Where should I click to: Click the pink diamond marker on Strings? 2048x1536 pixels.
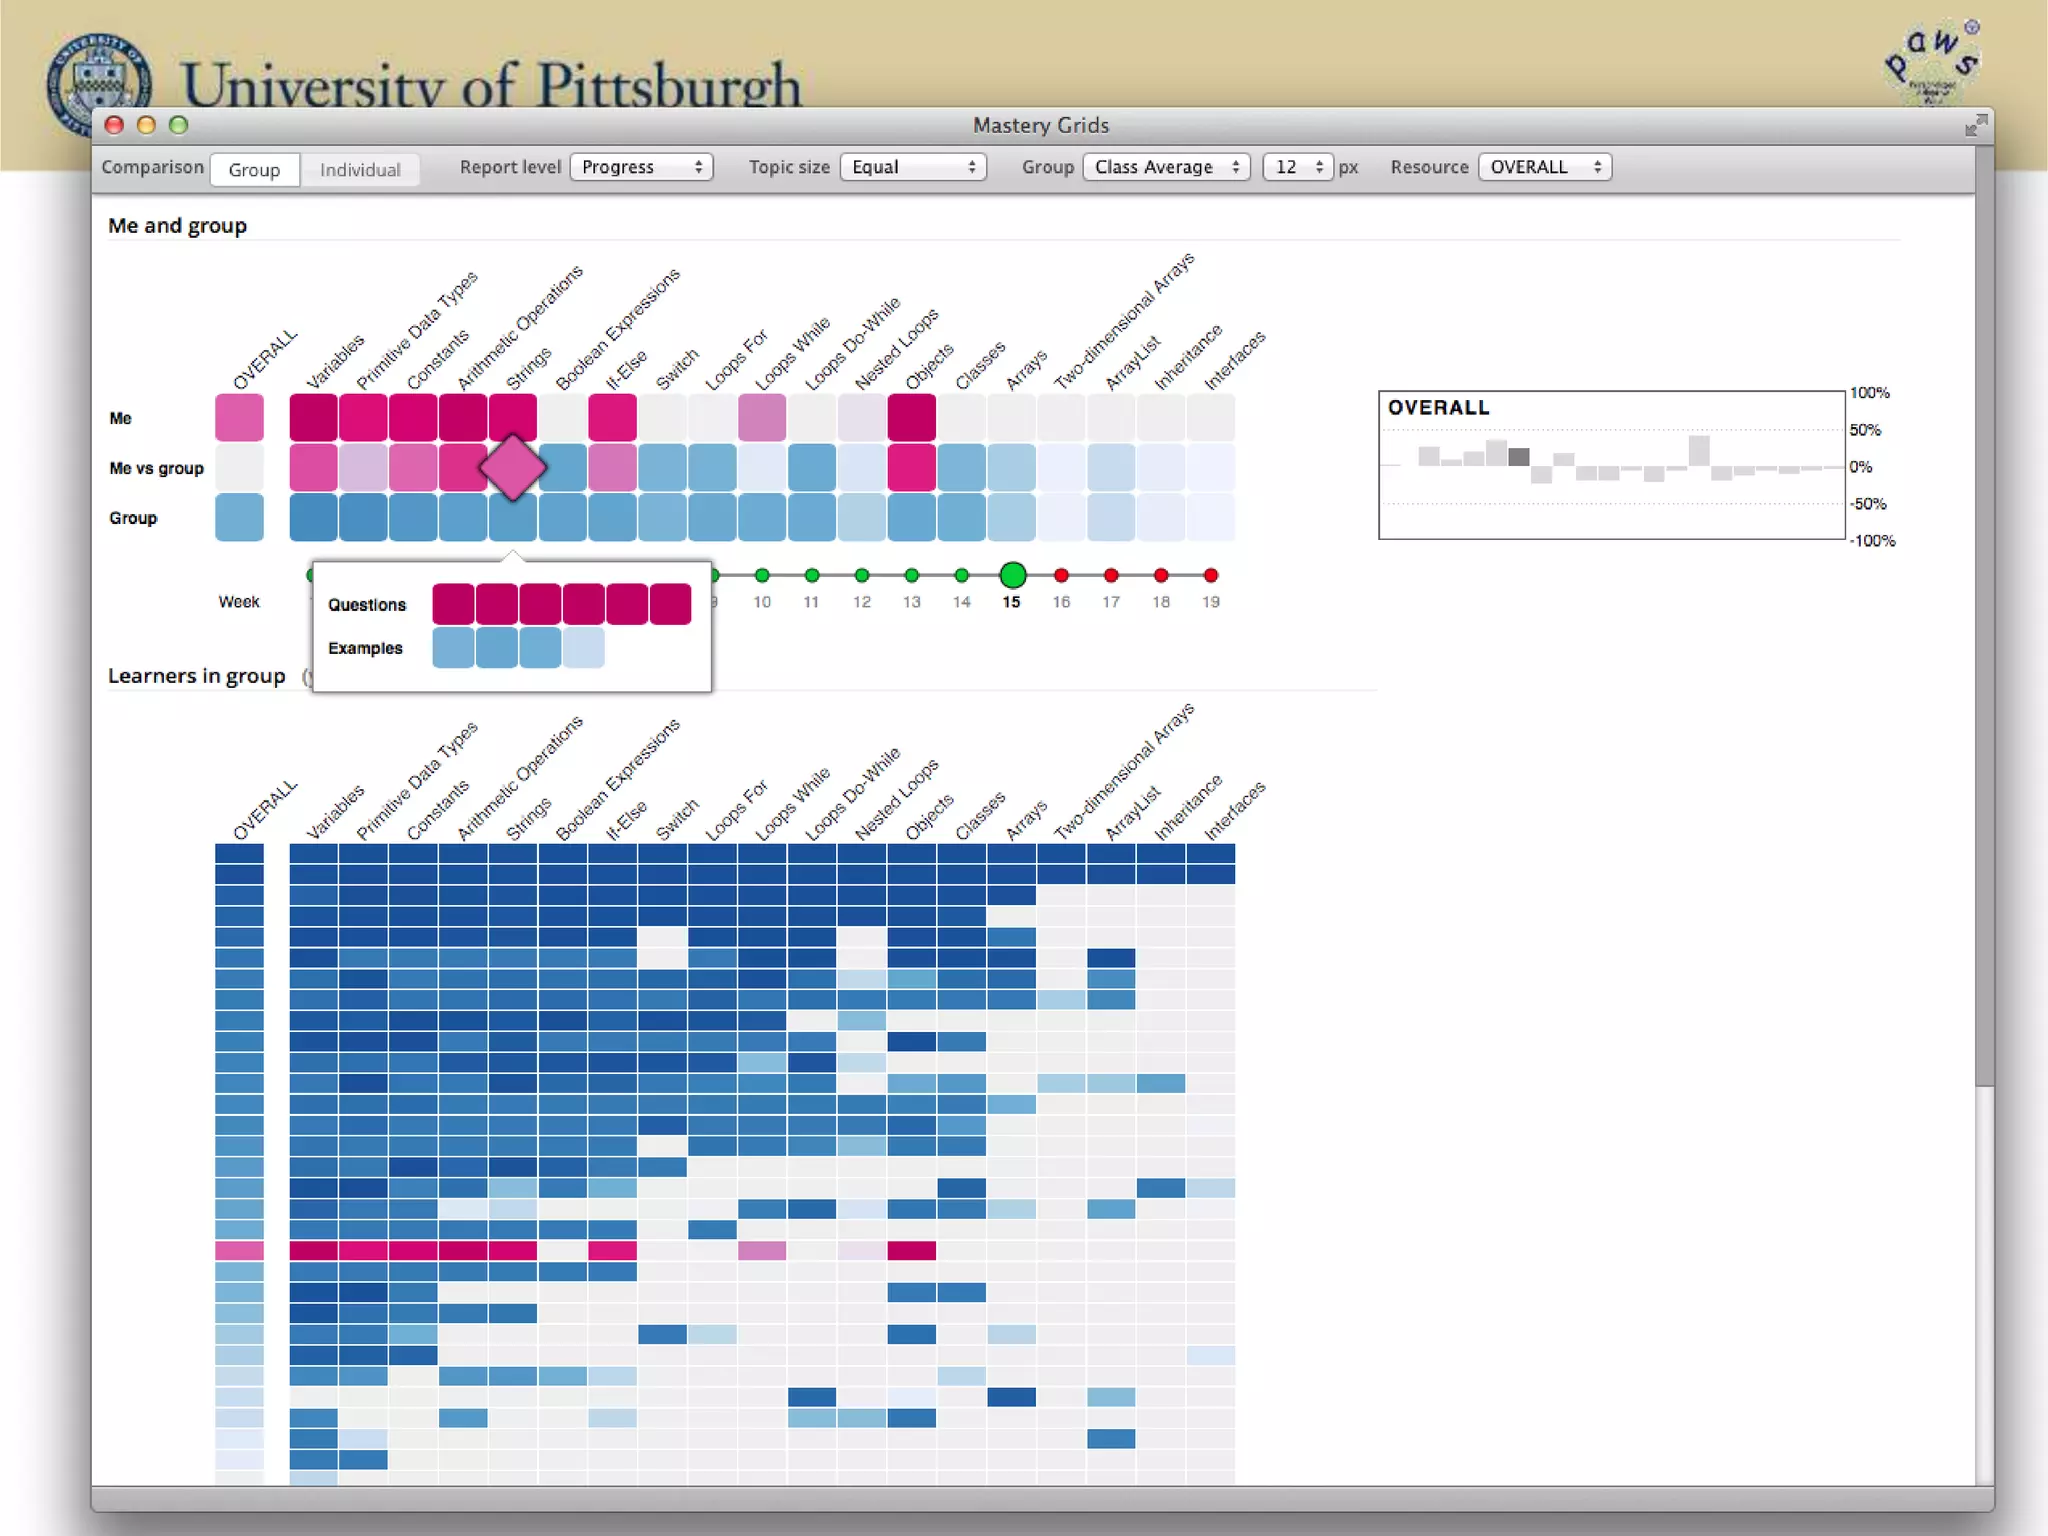[x=513, y=467]
